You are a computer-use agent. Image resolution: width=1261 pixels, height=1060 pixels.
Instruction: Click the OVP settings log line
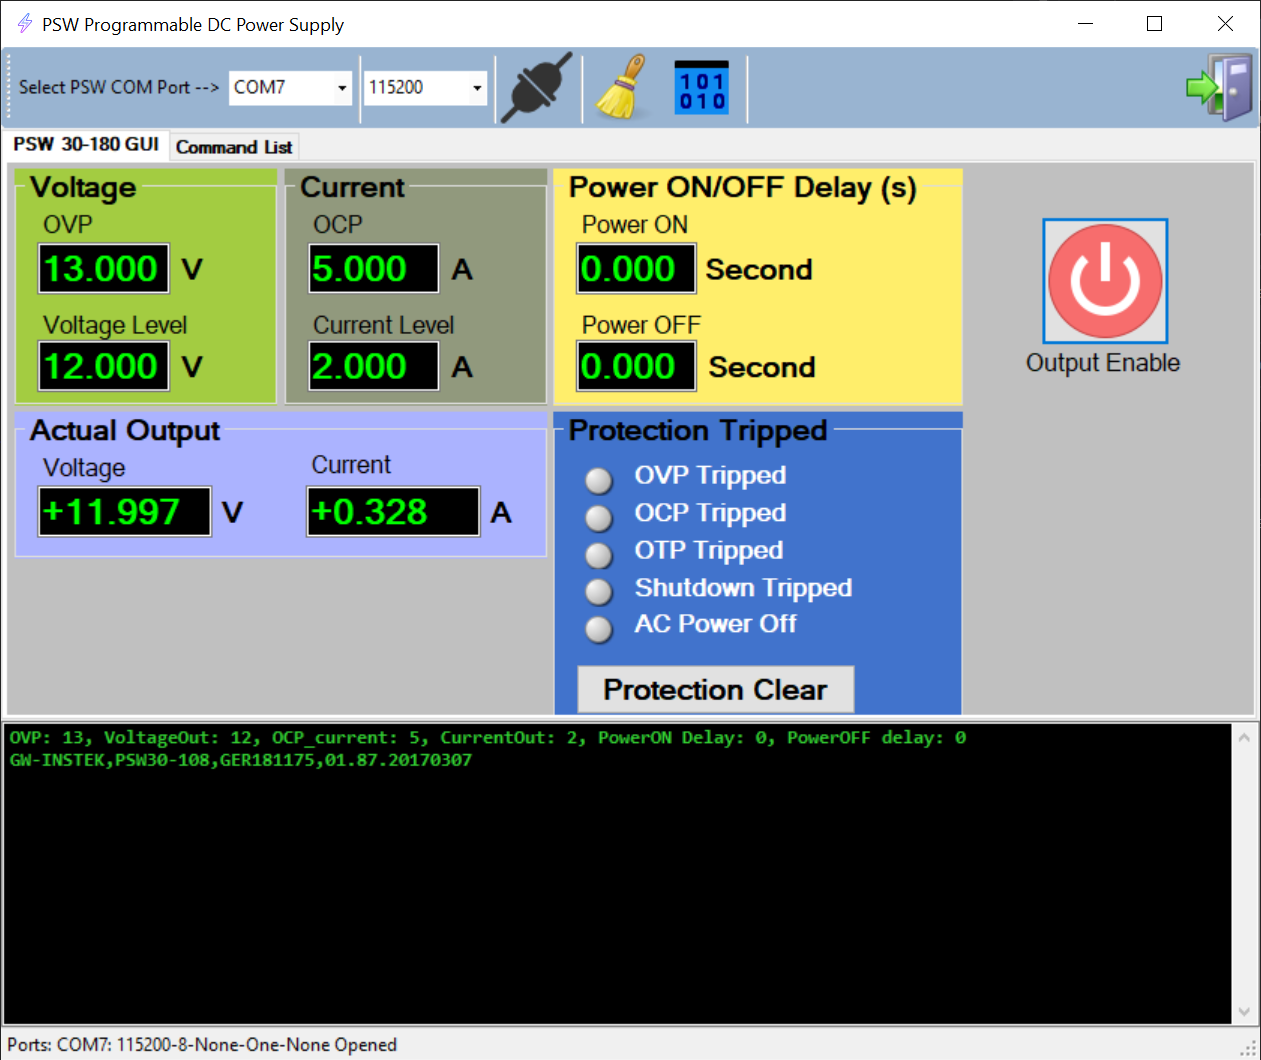(x=488, y=738)
